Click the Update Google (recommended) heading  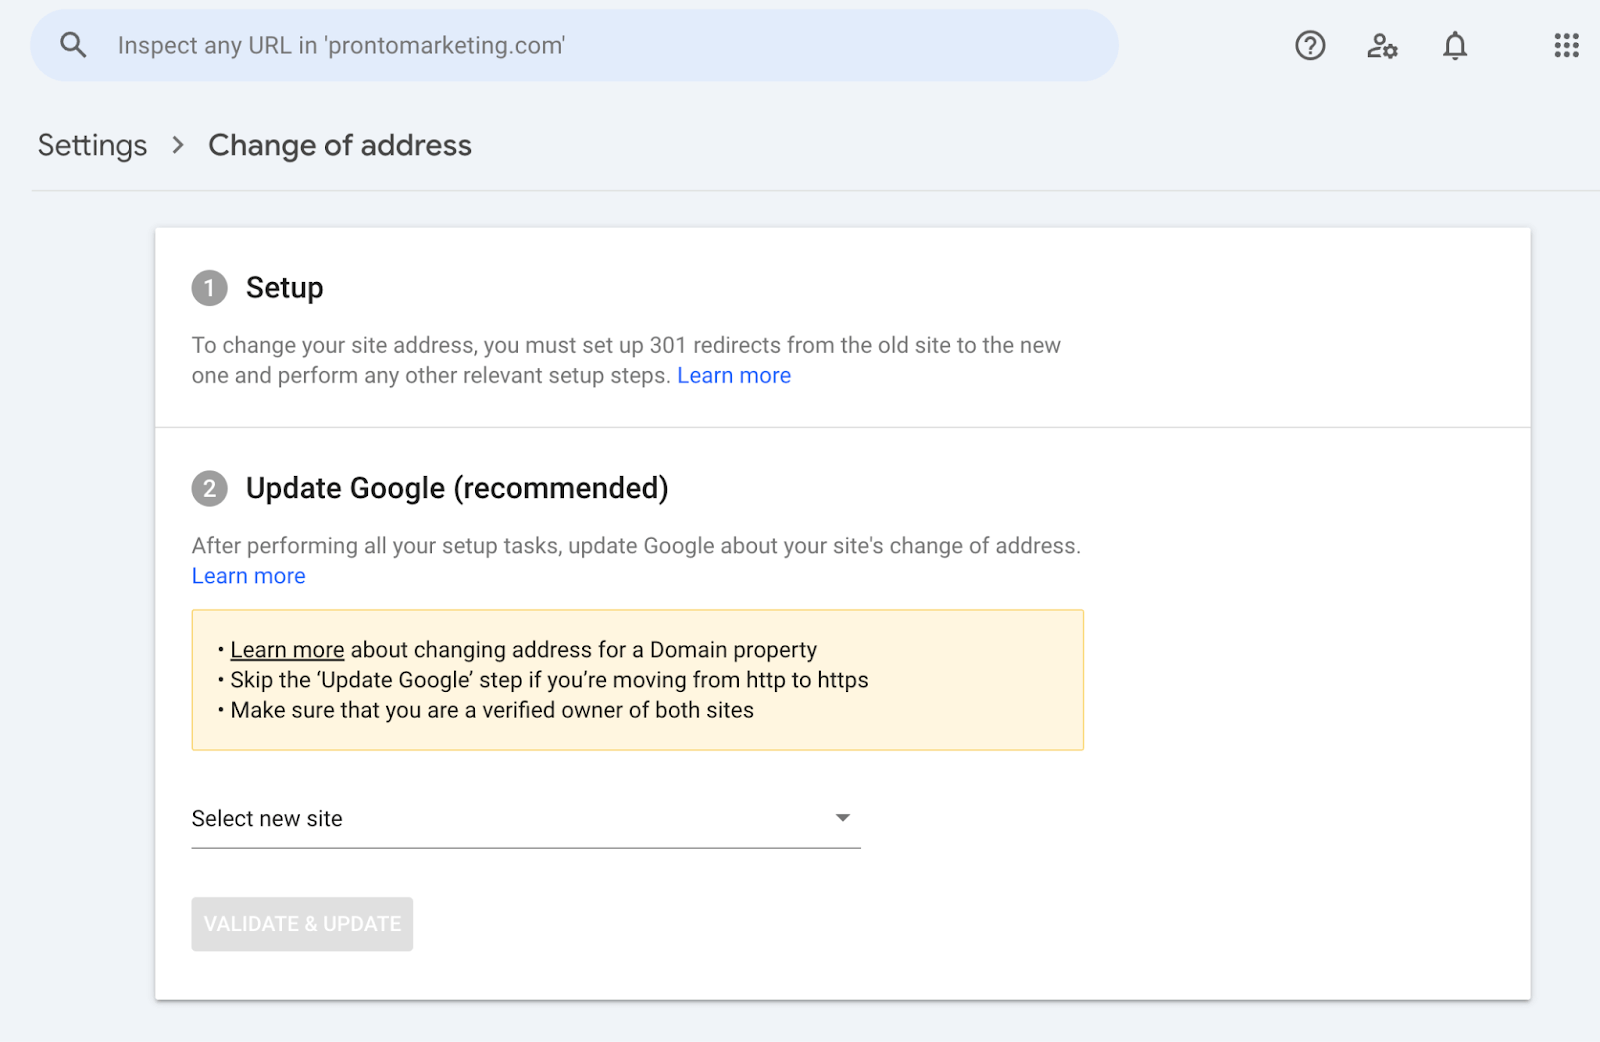pyautogui.click(x=457, y=488)
